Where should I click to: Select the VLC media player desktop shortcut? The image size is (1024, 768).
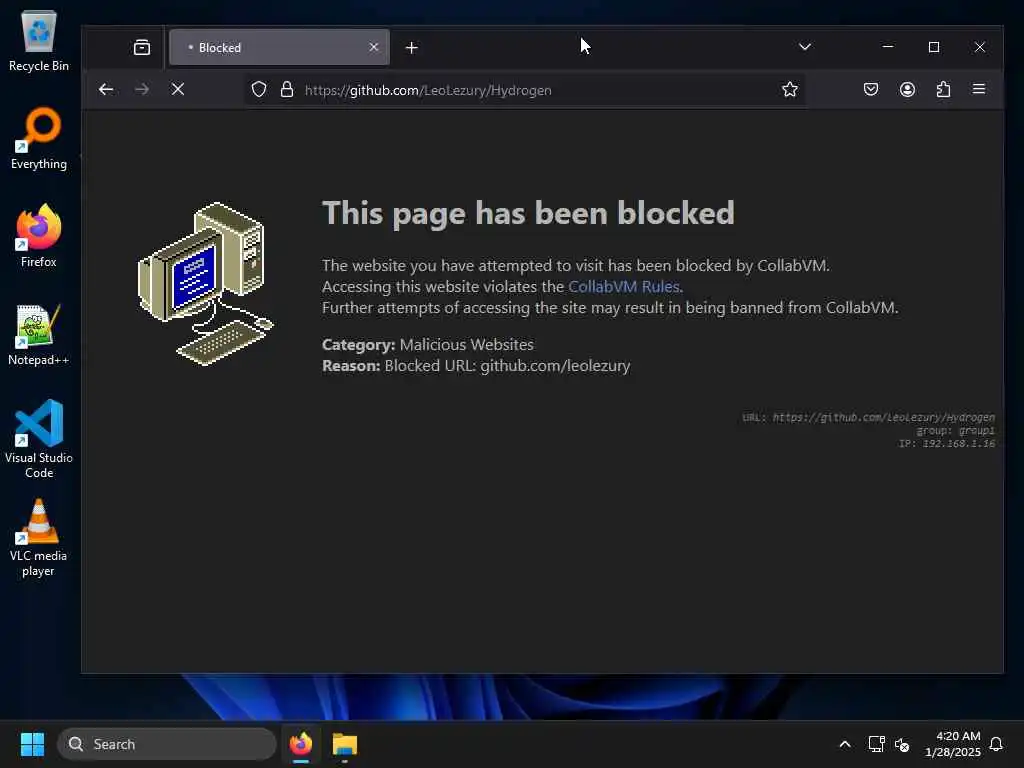(39, 538)
